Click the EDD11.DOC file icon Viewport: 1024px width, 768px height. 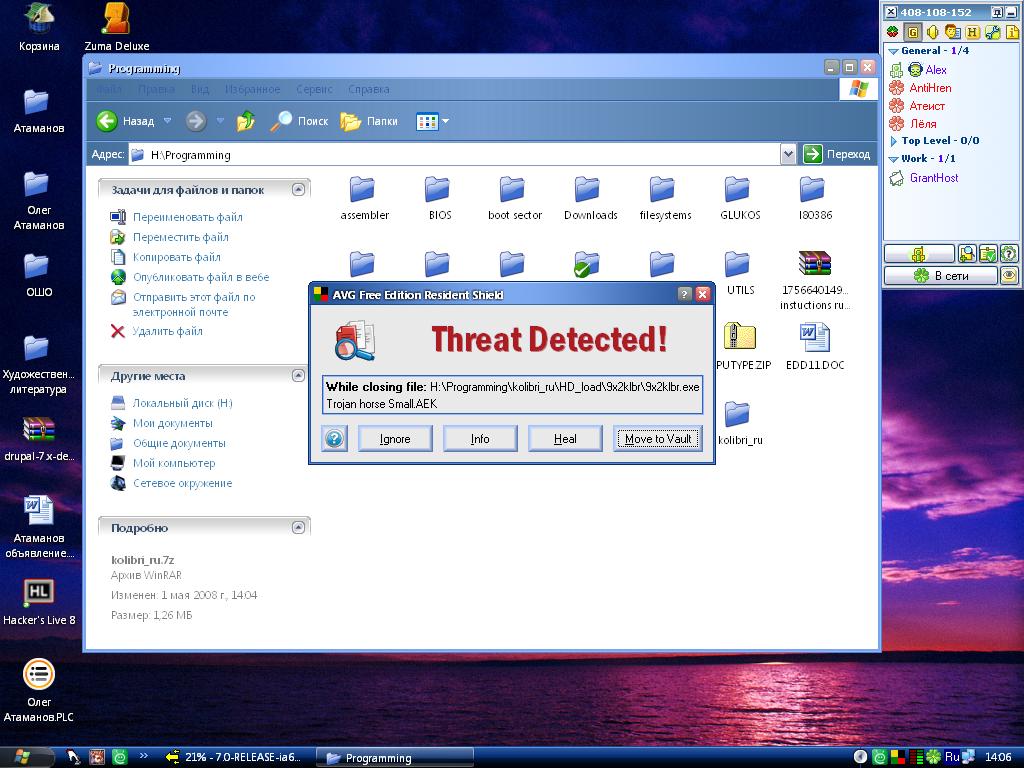coord(812,338)
